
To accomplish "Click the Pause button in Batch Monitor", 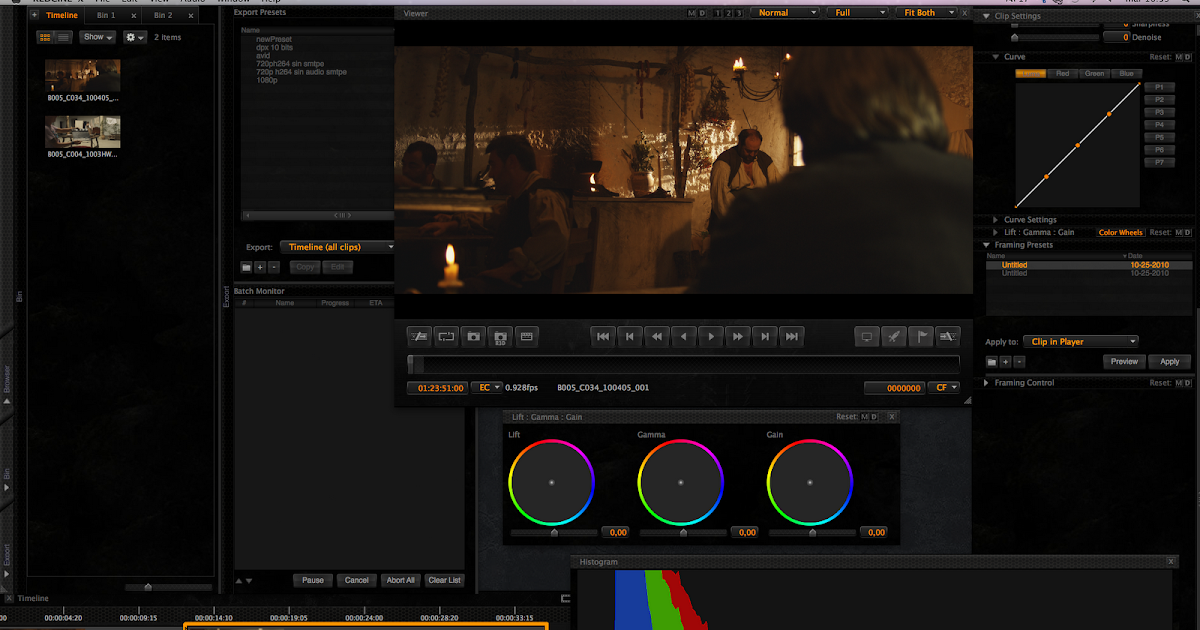I will [313, 580].
